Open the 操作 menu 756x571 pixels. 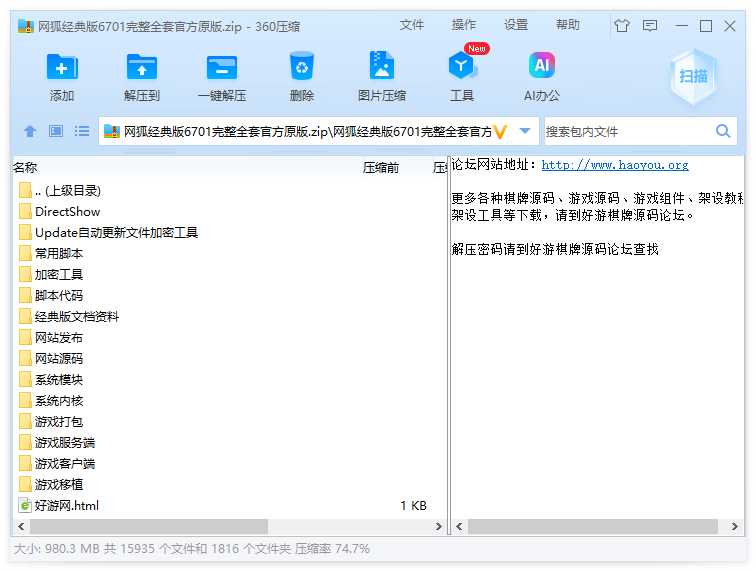click(463, 25)
